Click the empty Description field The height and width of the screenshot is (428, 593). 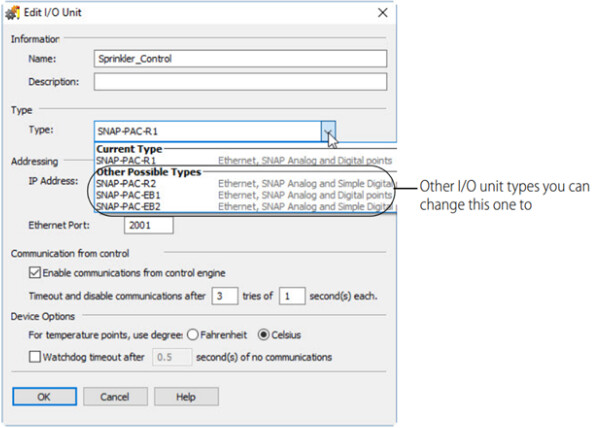(x=241, y=82)
